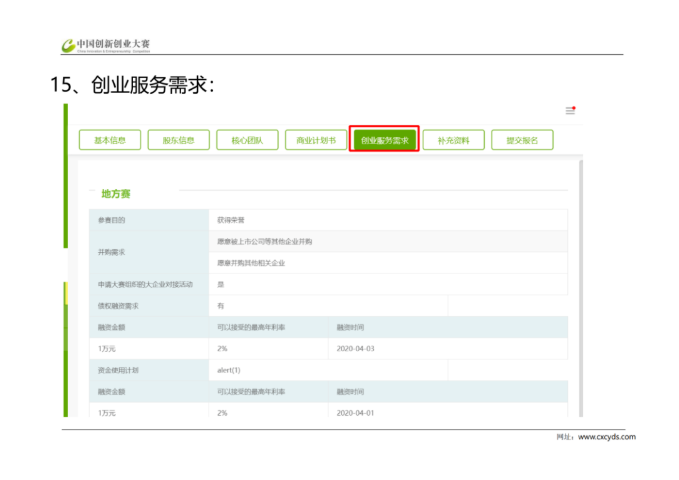Click the date 2020-04-03
This screenshot has width=679, height=480.
[356, 349]
